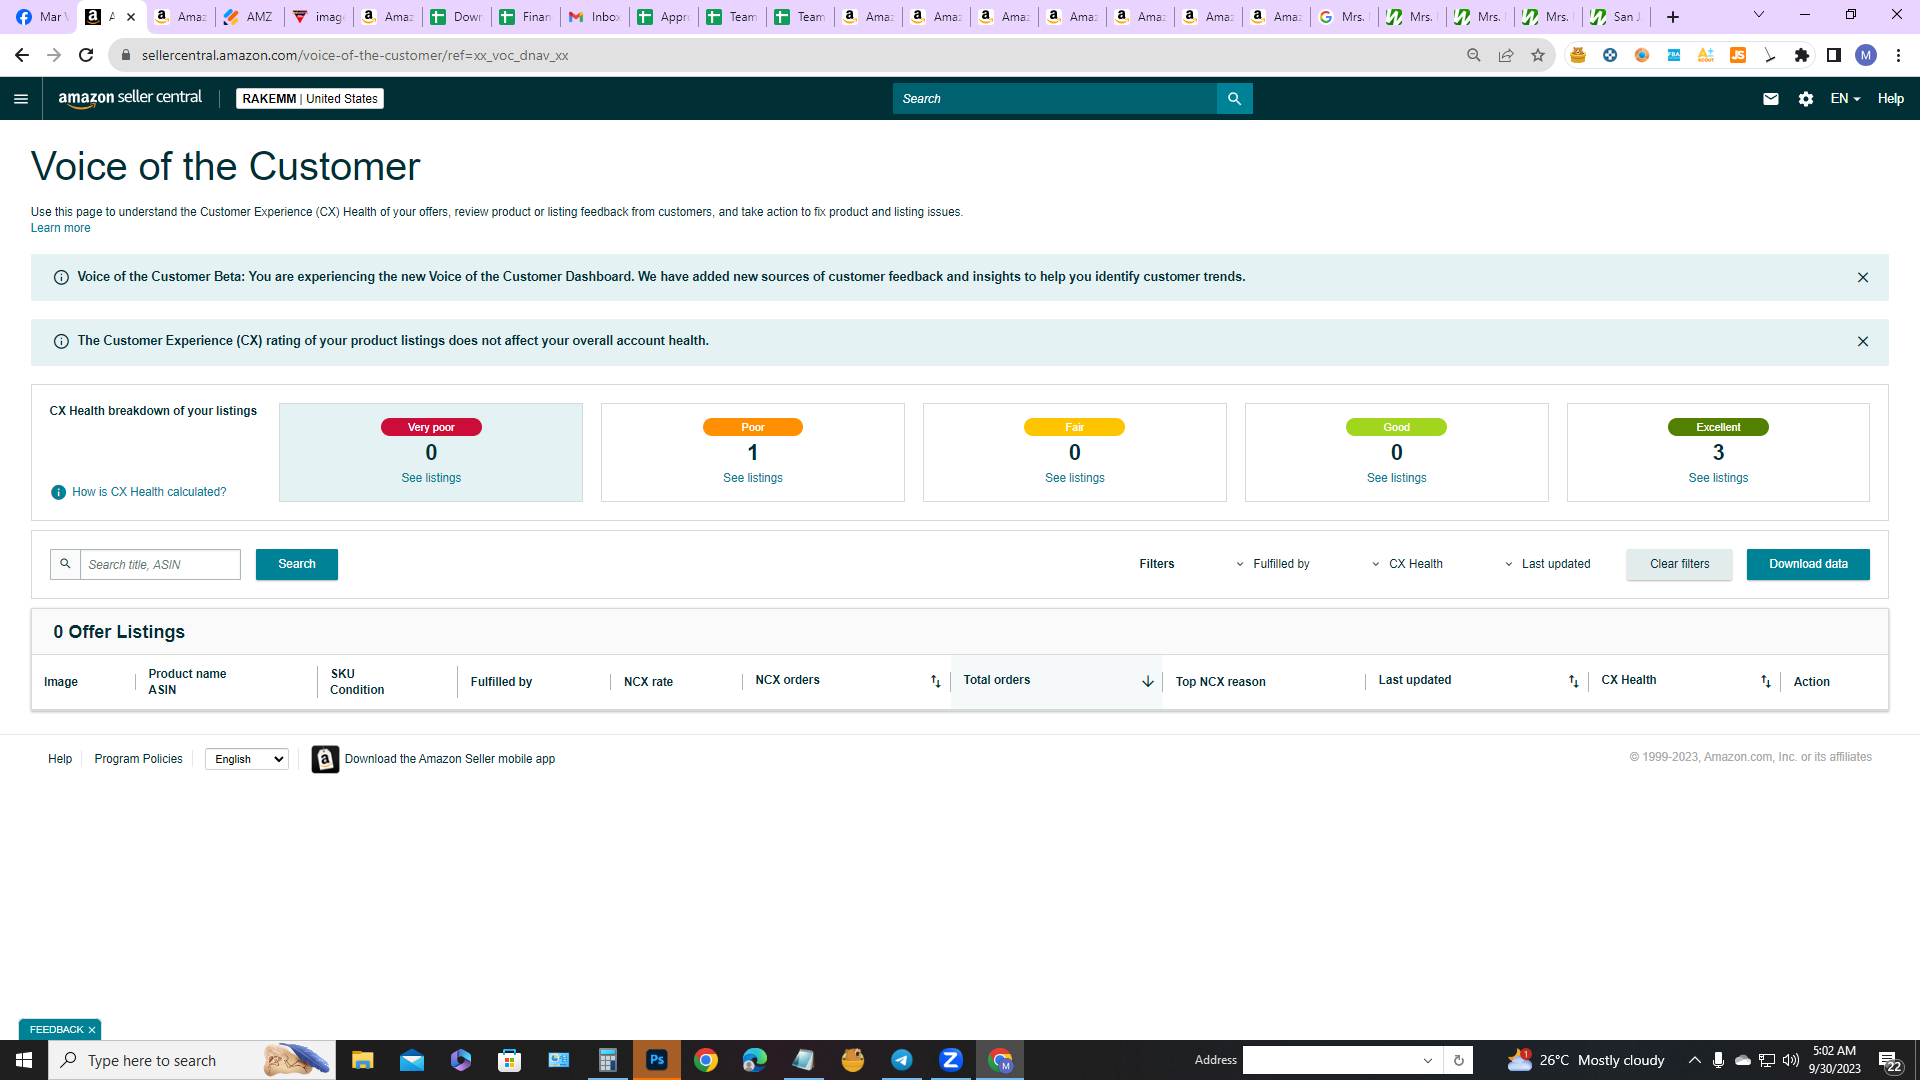The image size is (1920, 1080).
Task: See listings under Poor
Action: (x=753, y=478)
